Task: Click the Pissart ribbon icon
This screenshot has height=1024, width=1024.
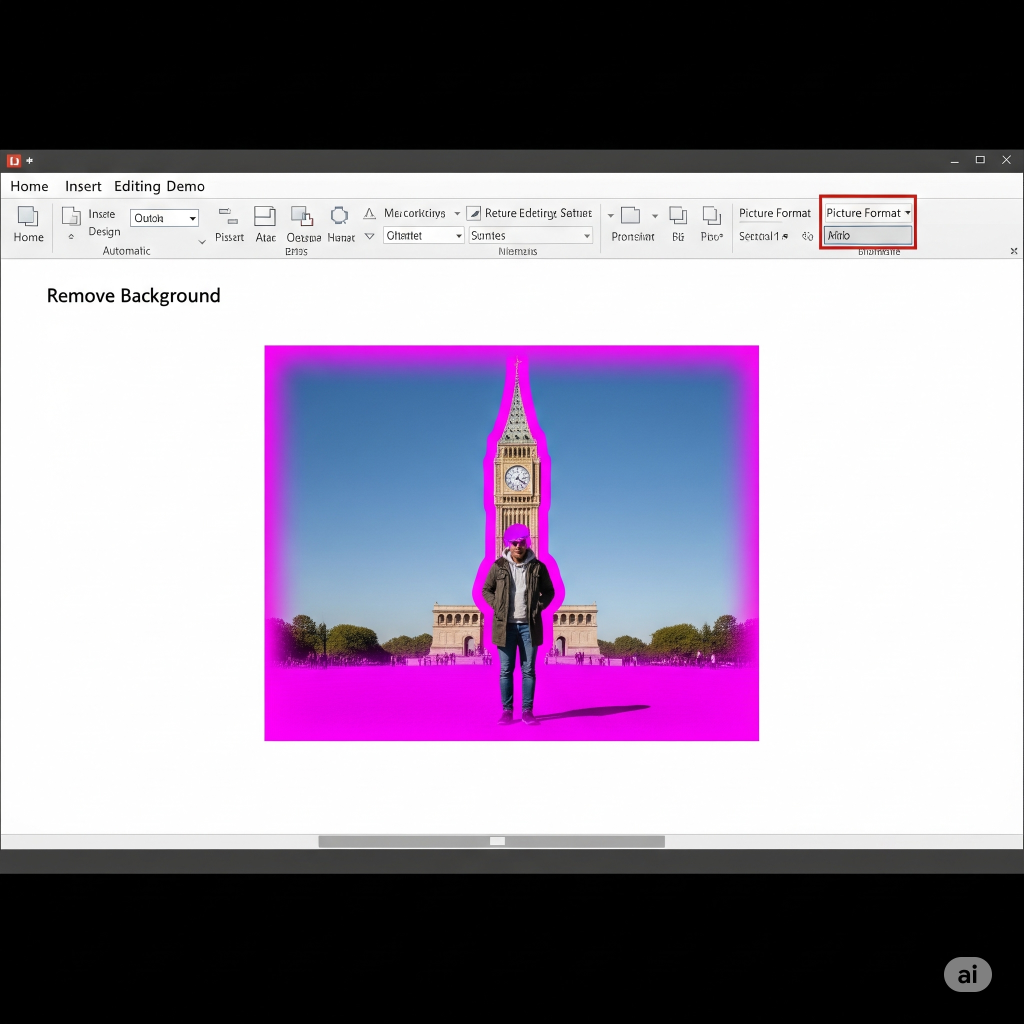Action: coord(229,217)
